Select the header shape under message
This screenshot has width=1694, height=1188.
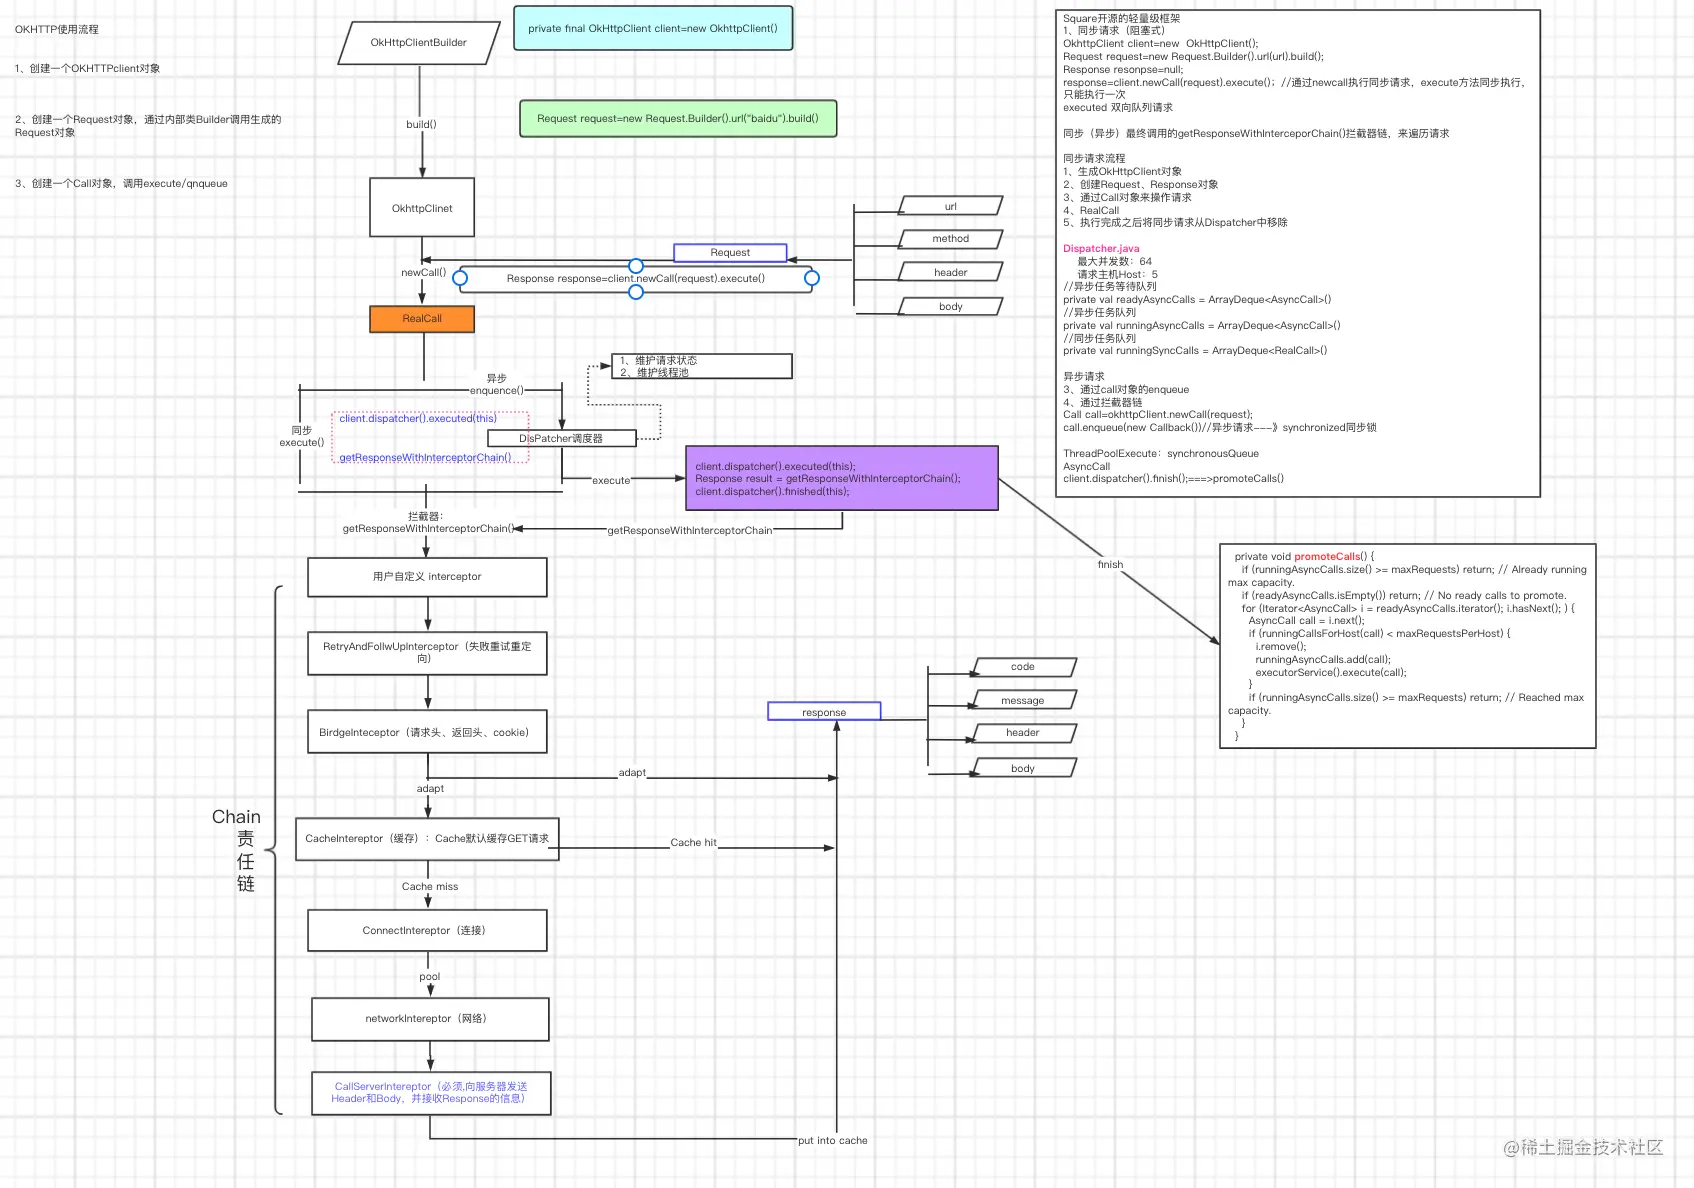pyautogui.click(x=1023, y=733)
